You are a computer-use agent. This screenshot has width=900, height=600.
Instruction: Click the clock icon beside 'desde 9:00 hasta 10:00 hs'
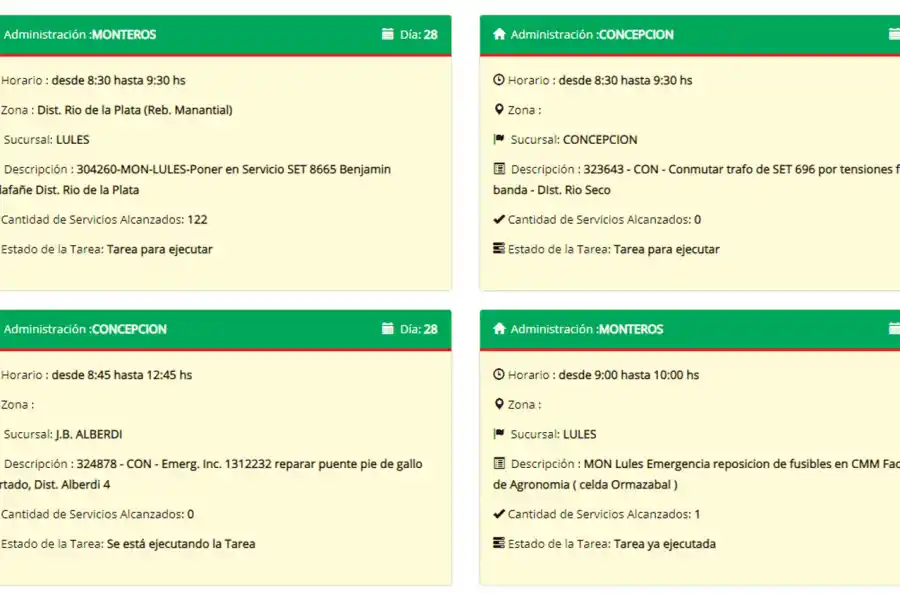(499, 375)
